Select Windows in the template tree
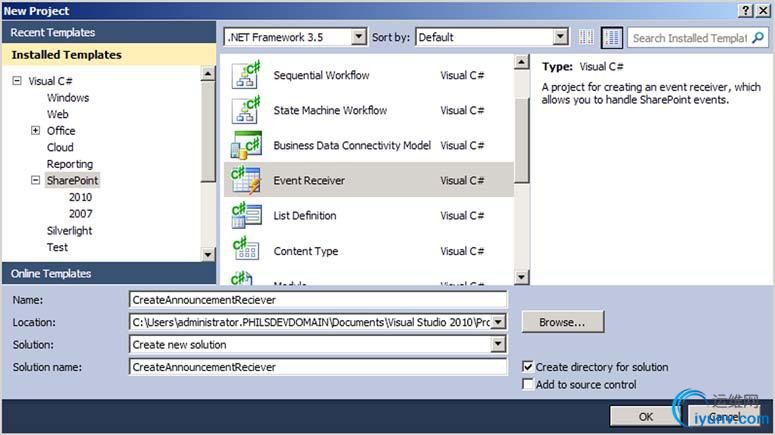The width and height of the screenshot is (775, 435). pyautogui.click(x=68, y=97)
